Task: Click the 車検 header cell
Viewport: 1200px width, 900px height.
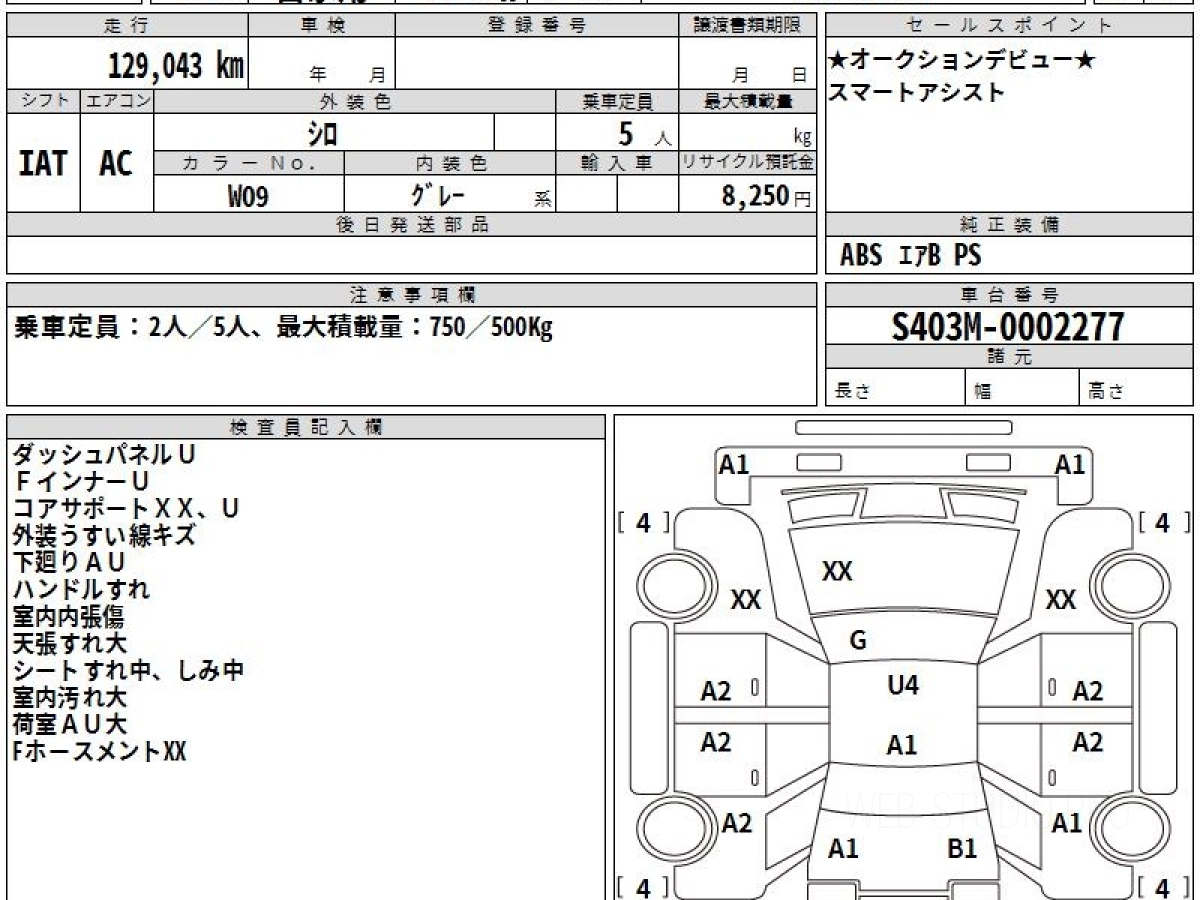Action: [322, 26]
